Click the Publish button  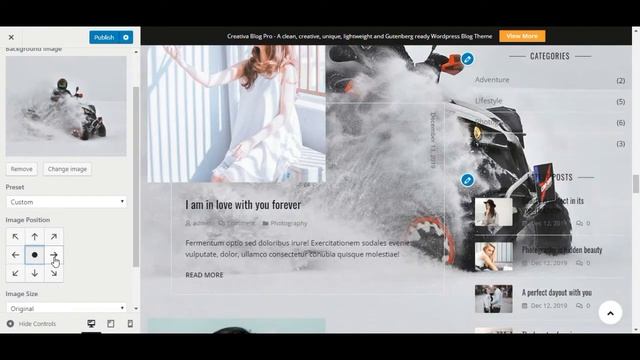pos(104,37)
